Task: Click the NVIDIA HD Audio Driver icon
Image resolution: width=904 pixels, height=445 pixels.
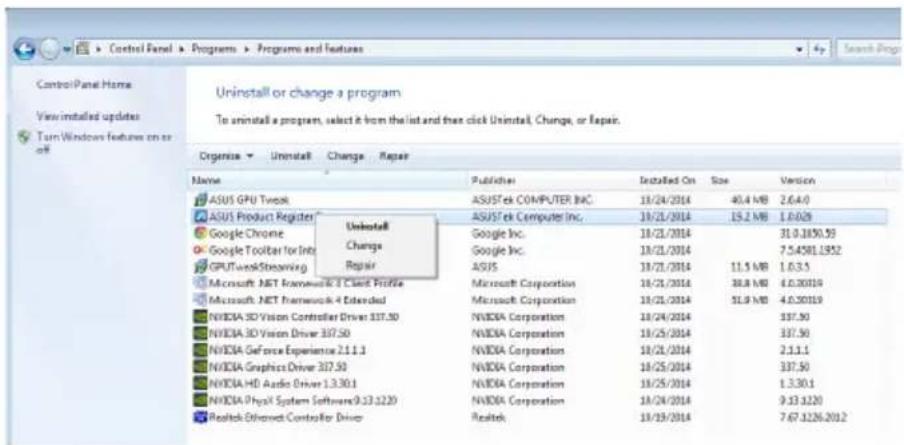Action: [x=200, y=383]
